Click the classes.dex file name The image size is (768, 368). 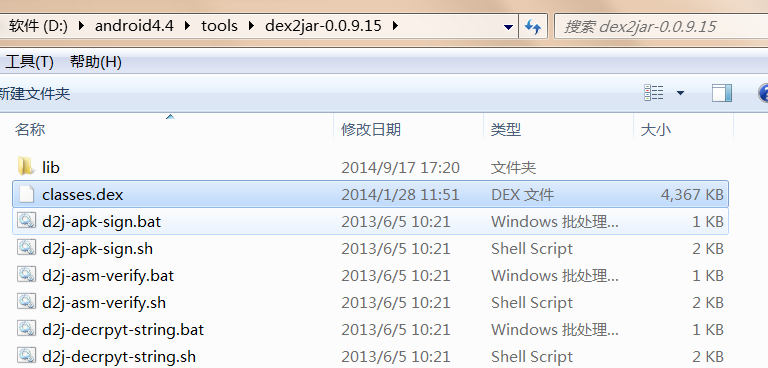pyautogui.click(x=82, y=195)
